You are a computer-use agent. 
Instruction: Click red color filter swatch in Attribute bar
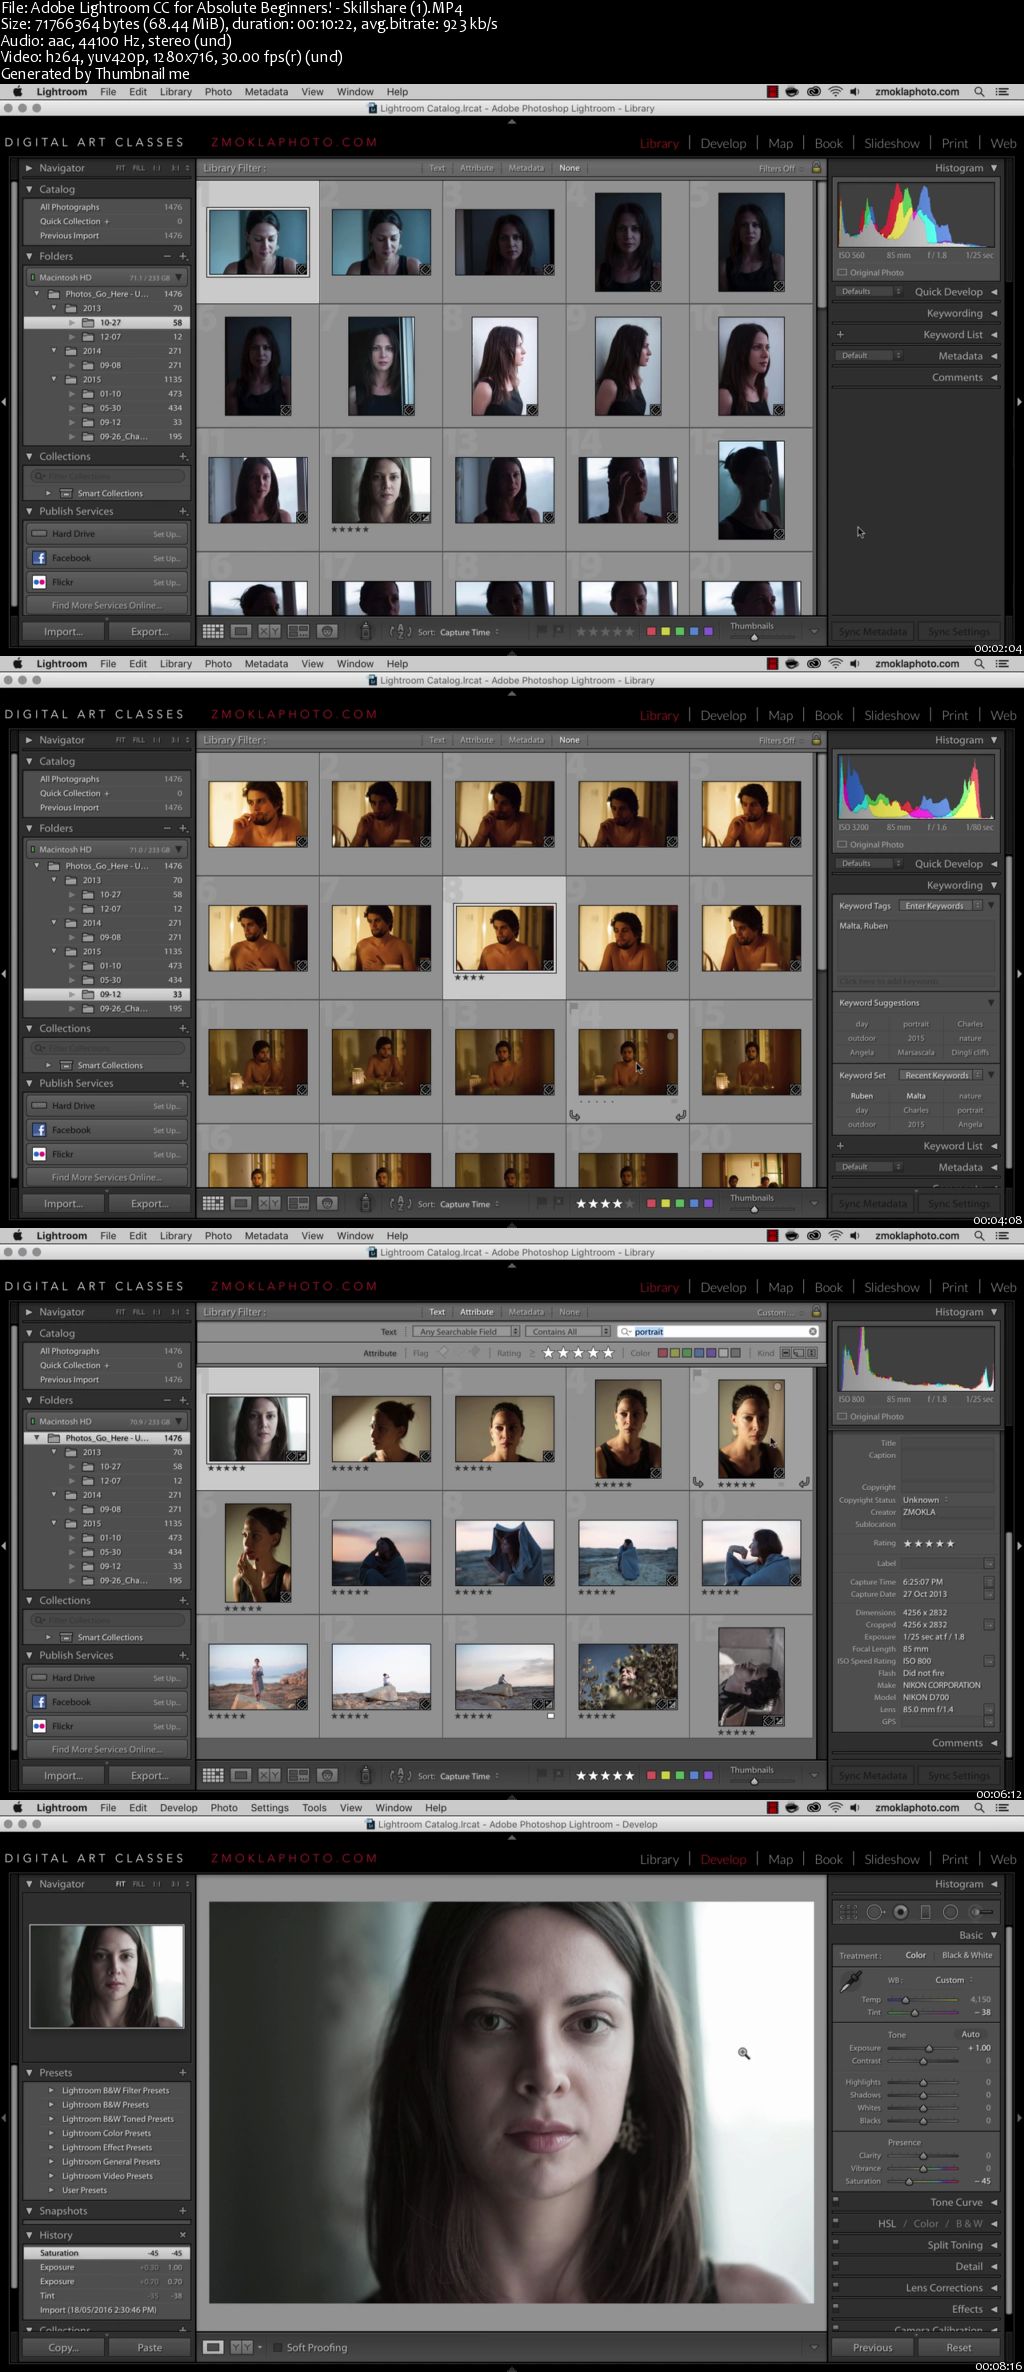[662, 1353]
